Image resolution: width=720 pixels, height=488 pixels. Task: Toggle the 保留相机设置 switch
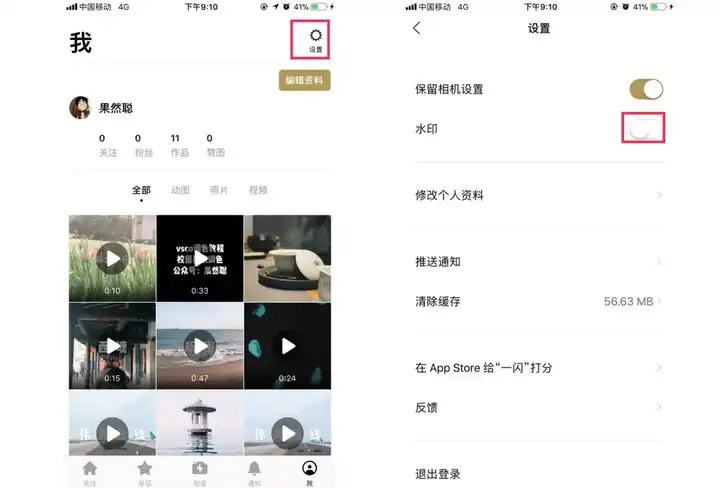pos(646,89)
